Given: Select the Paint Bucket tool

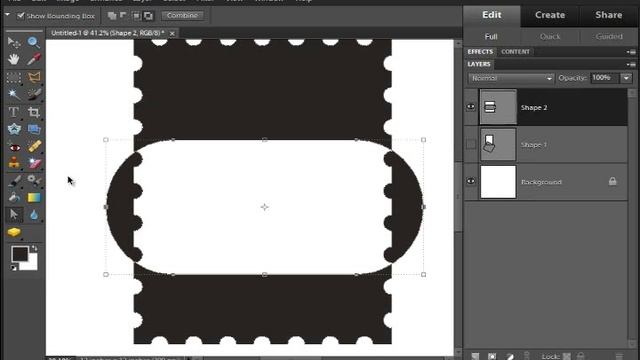Looking at the screenshot, I should click(14, 198).
